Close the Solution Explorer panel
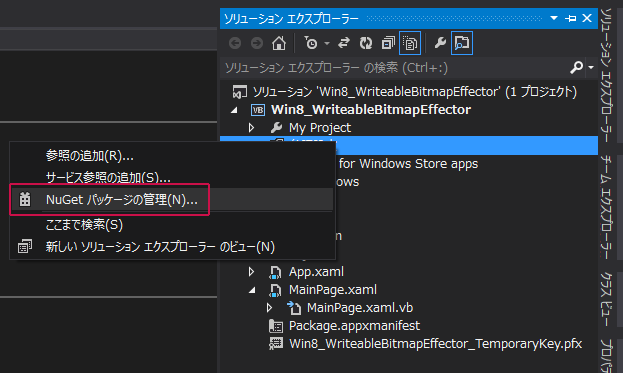623x373 pixels. (x=587, y=18)
